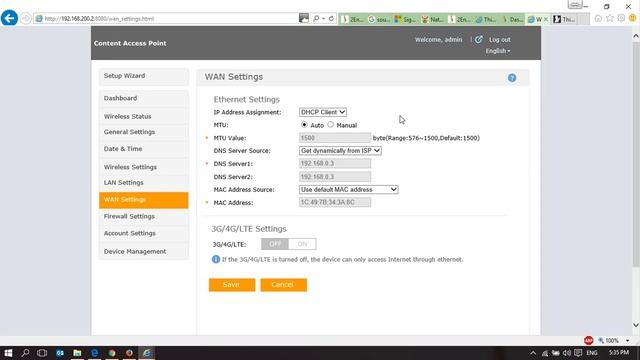Open Setup Wizard in sidebar
The image size is (640, 360).
144,76
